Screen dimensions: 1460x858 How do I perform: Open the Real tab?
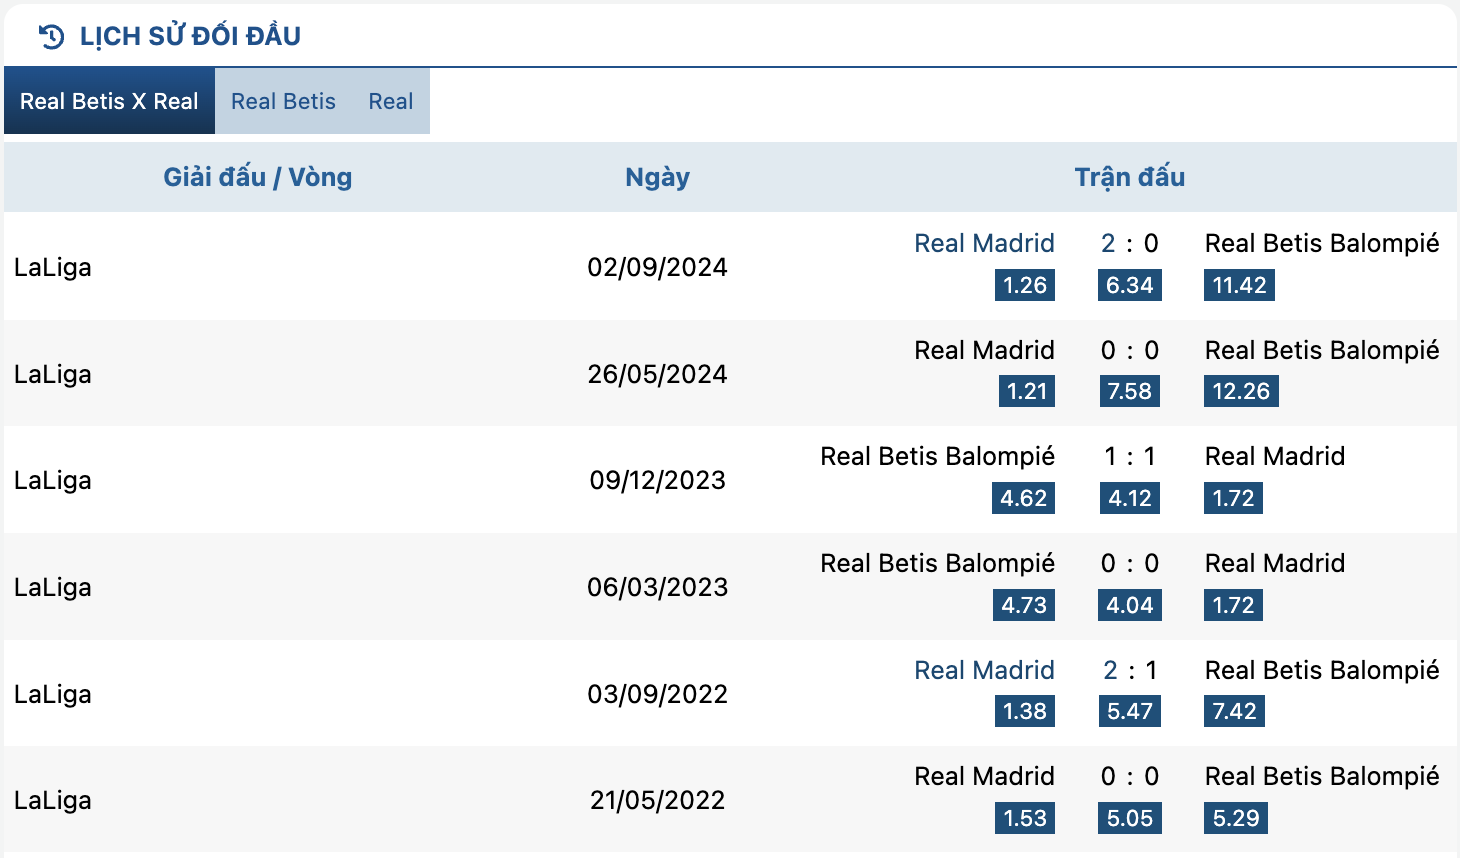coord(390,101)
